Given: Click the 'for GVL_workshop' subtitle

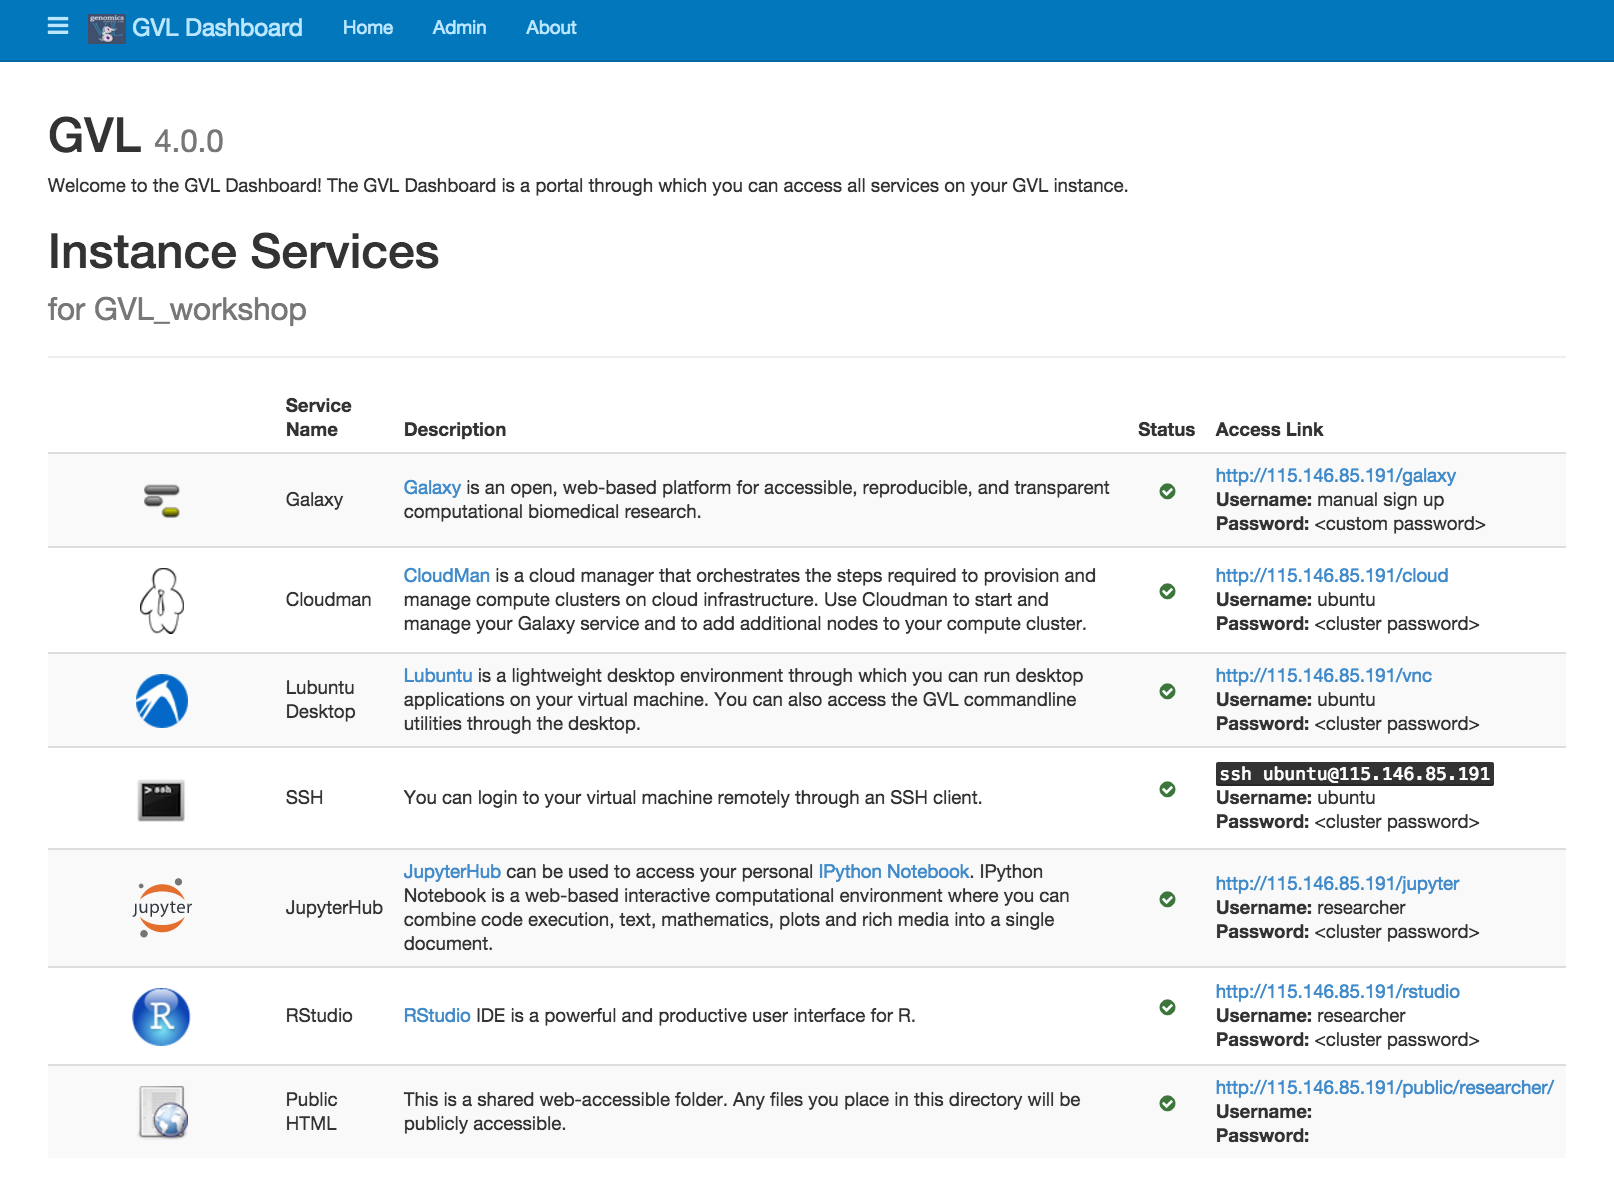Looking at the screenshot, I should (177, 309).
